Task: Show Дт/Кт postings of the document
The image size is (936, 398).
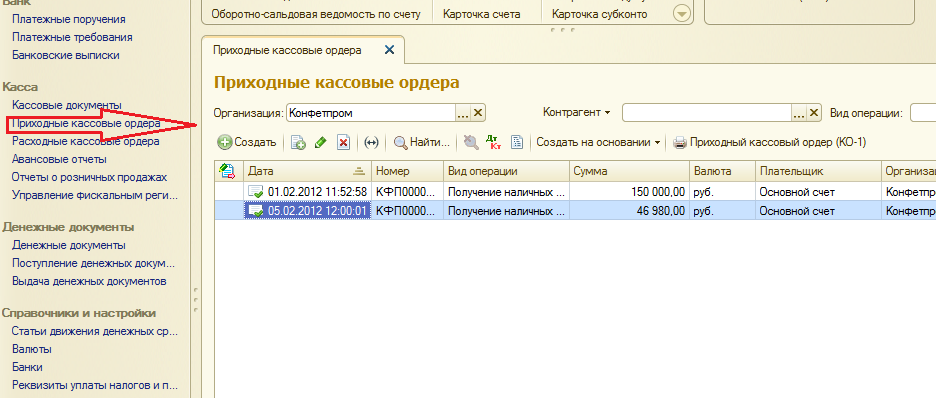Action: (x=494, y=142)
